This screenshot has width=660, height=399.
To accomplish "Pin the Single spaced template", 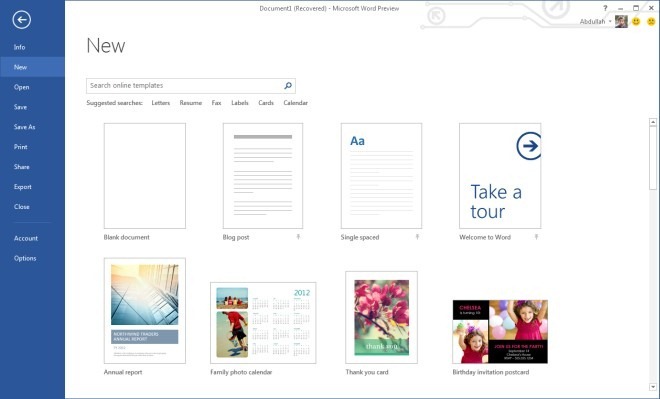I will tap(417, 237).
